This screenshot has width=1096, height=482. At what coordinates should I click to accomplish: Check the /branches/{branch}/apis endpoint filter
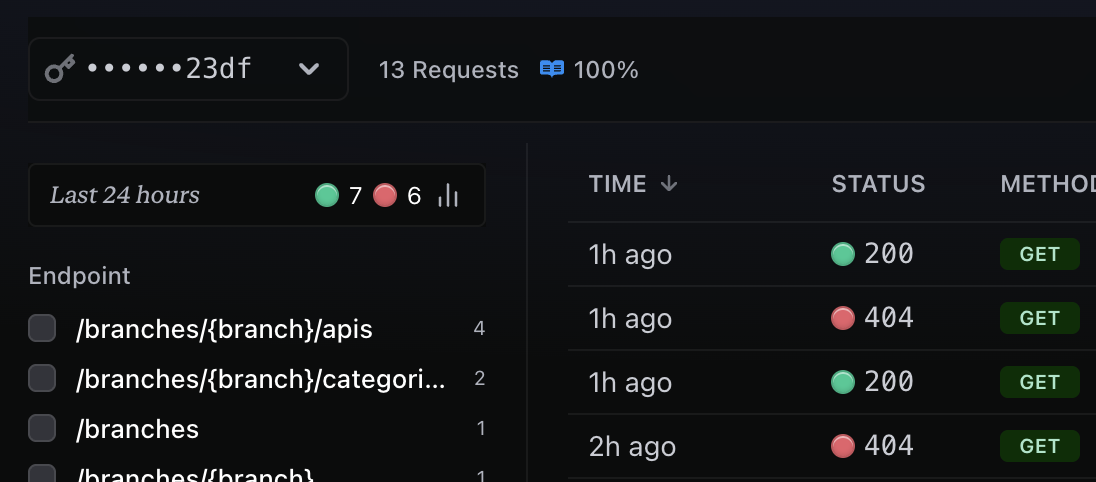(42, 328)
